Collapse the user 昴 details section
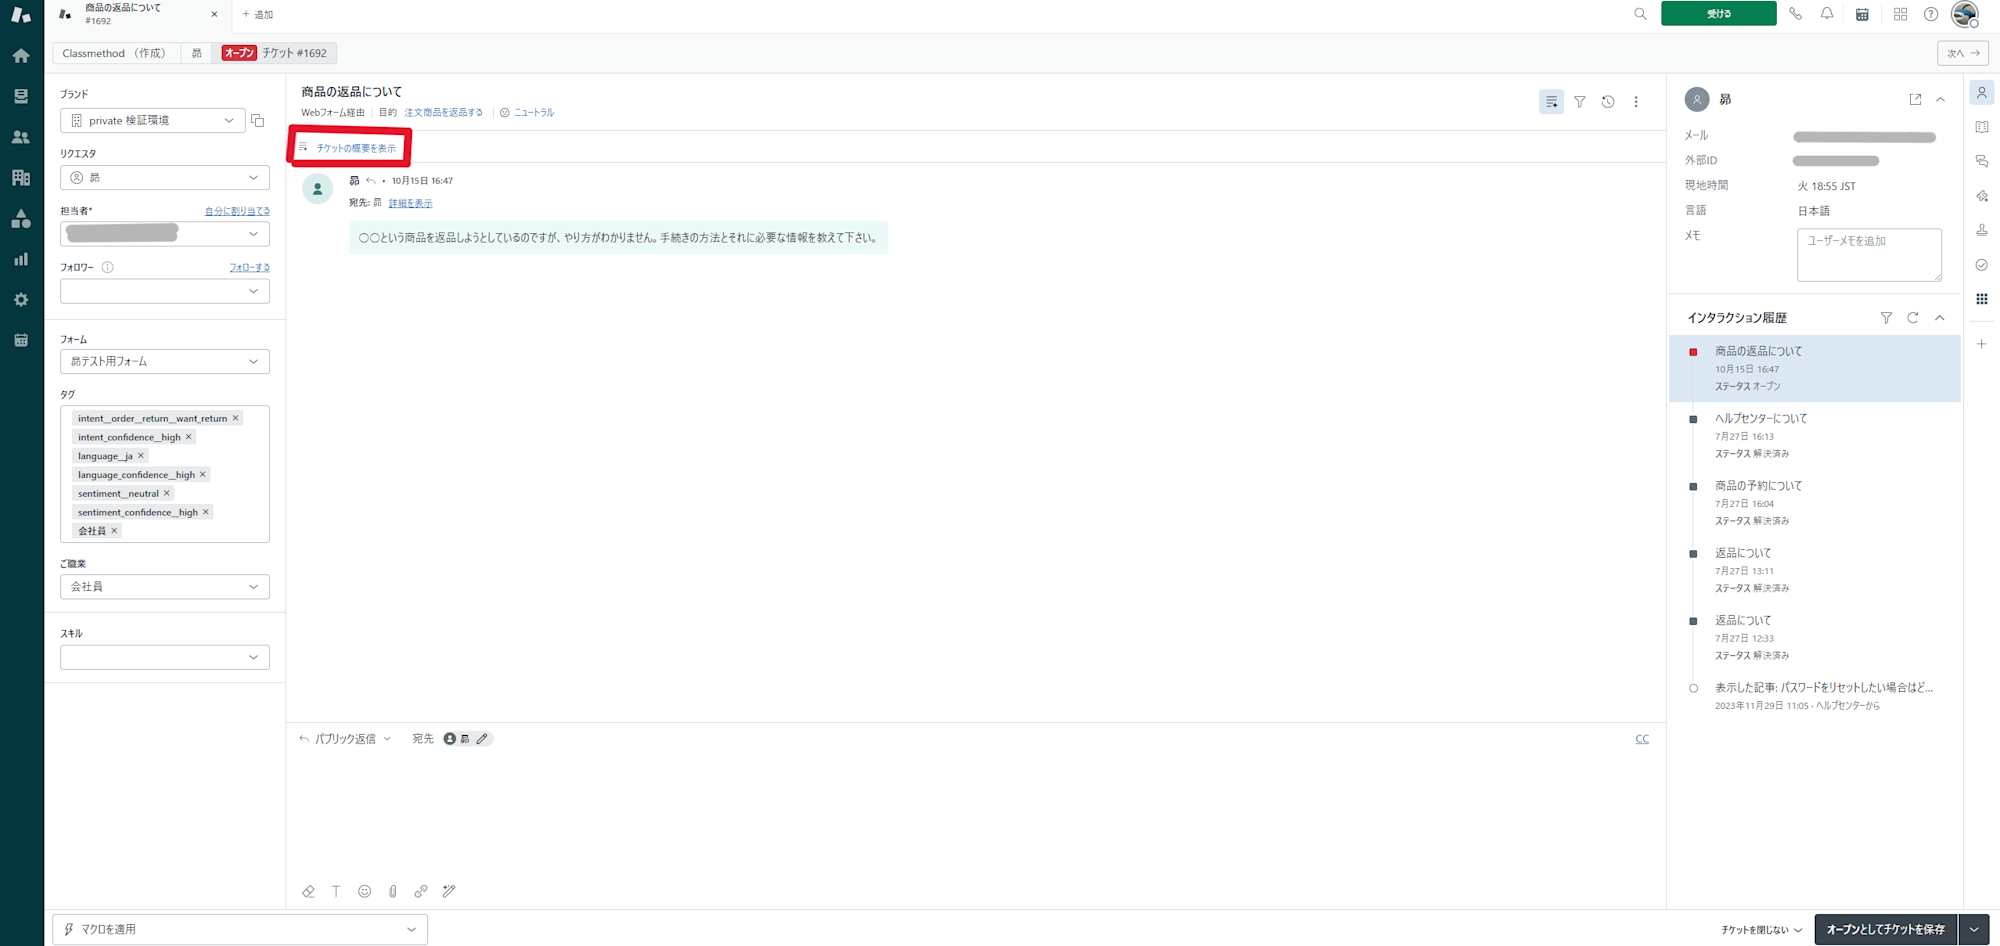Screen dimensions: 2000x946 tap(1941, 100)
